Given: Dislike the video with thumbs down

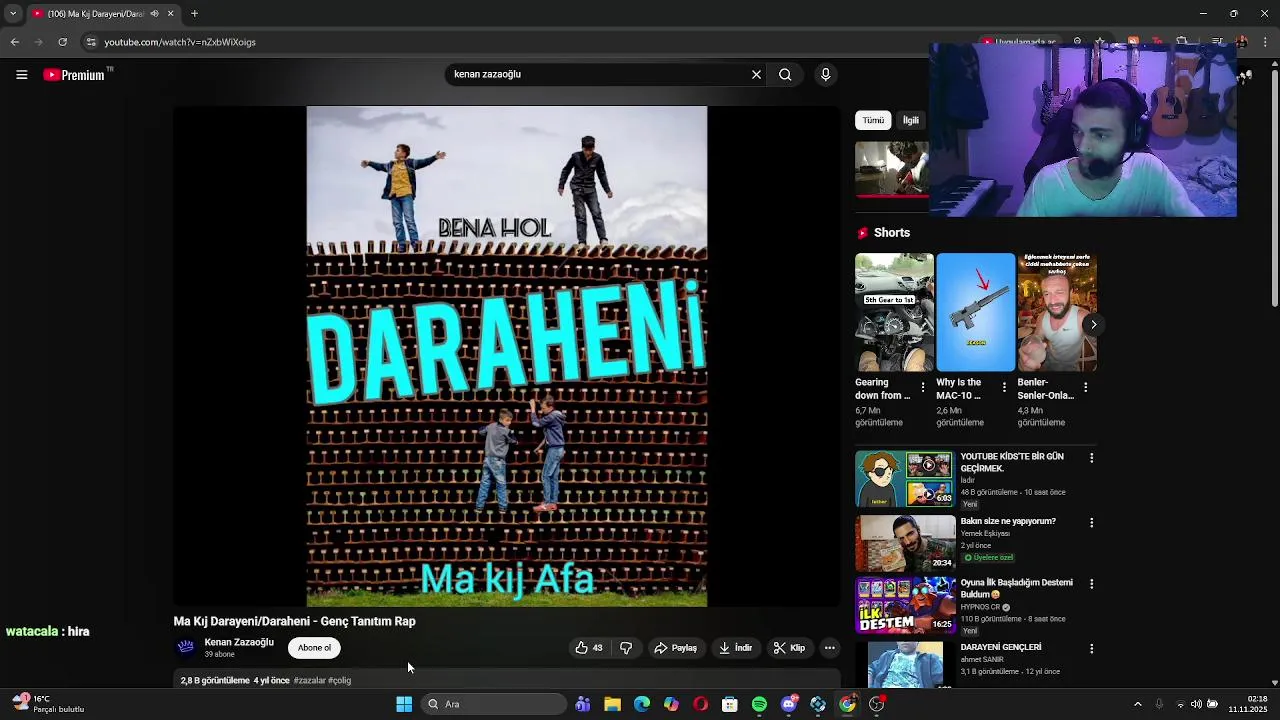Looking at the screenshot, I should (626, 648).
